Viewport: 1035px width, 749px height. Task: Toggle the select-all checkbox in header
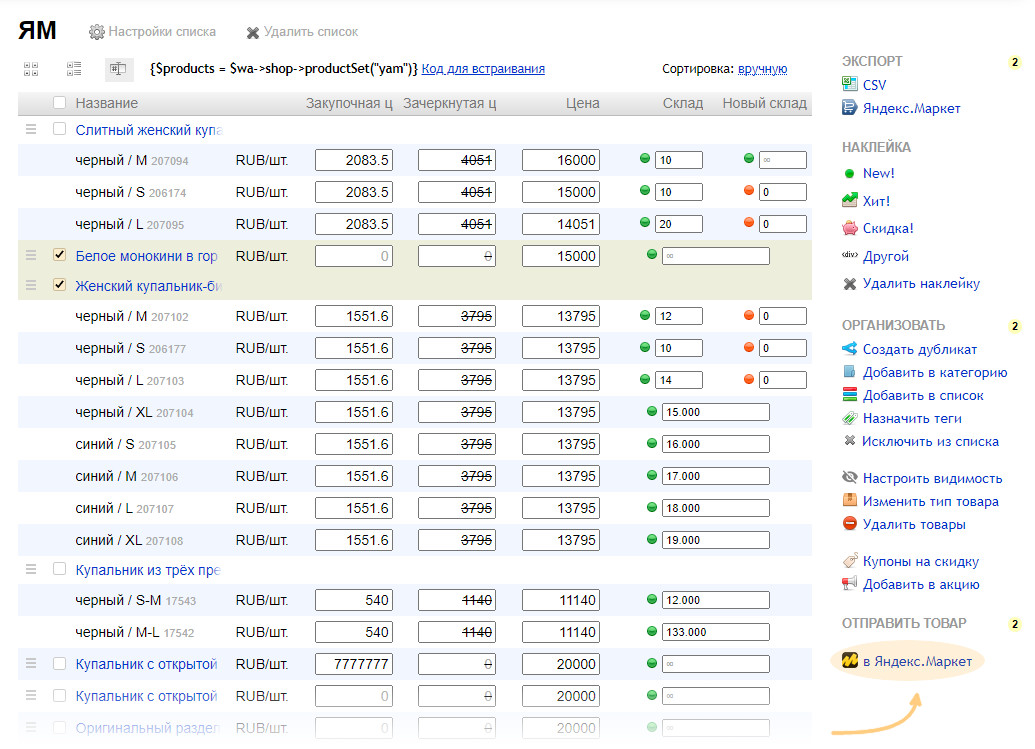tap(59, 103)
